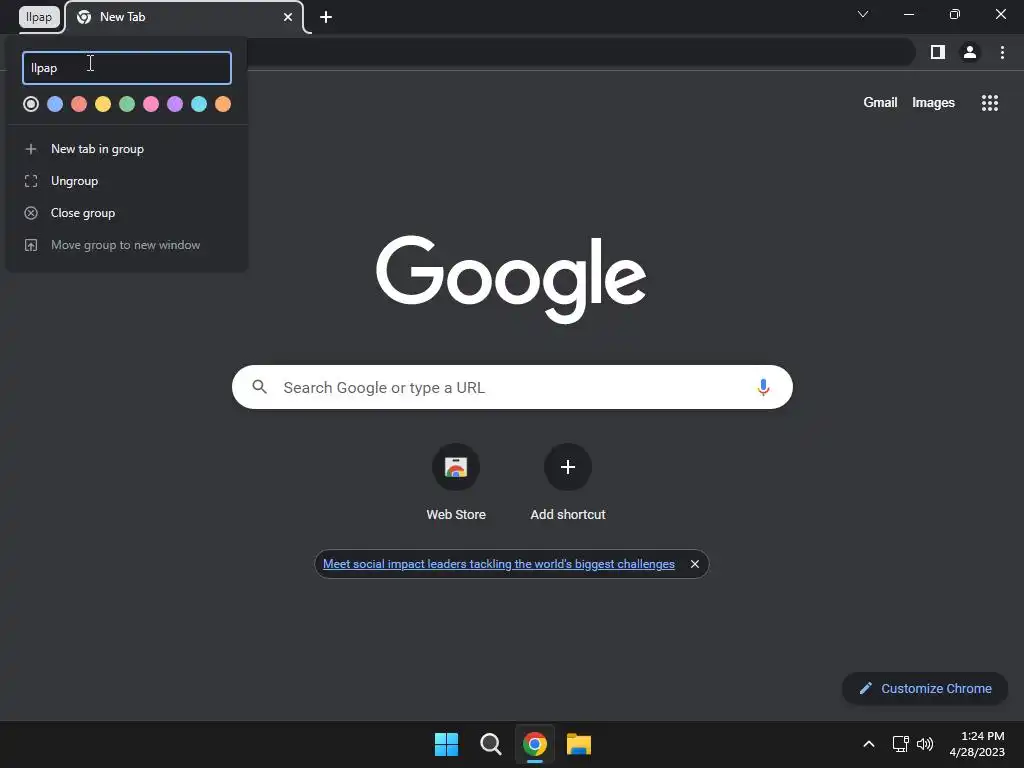Click the tab group name input field
Image resolution: width=1024 pixels, height=768 pixels.
pos(127,68)
